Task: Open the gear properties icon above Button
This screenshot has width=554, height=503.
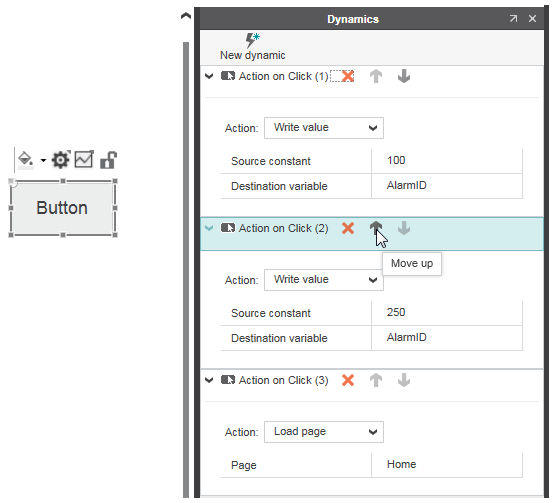Action: click(x=61, y=160)
